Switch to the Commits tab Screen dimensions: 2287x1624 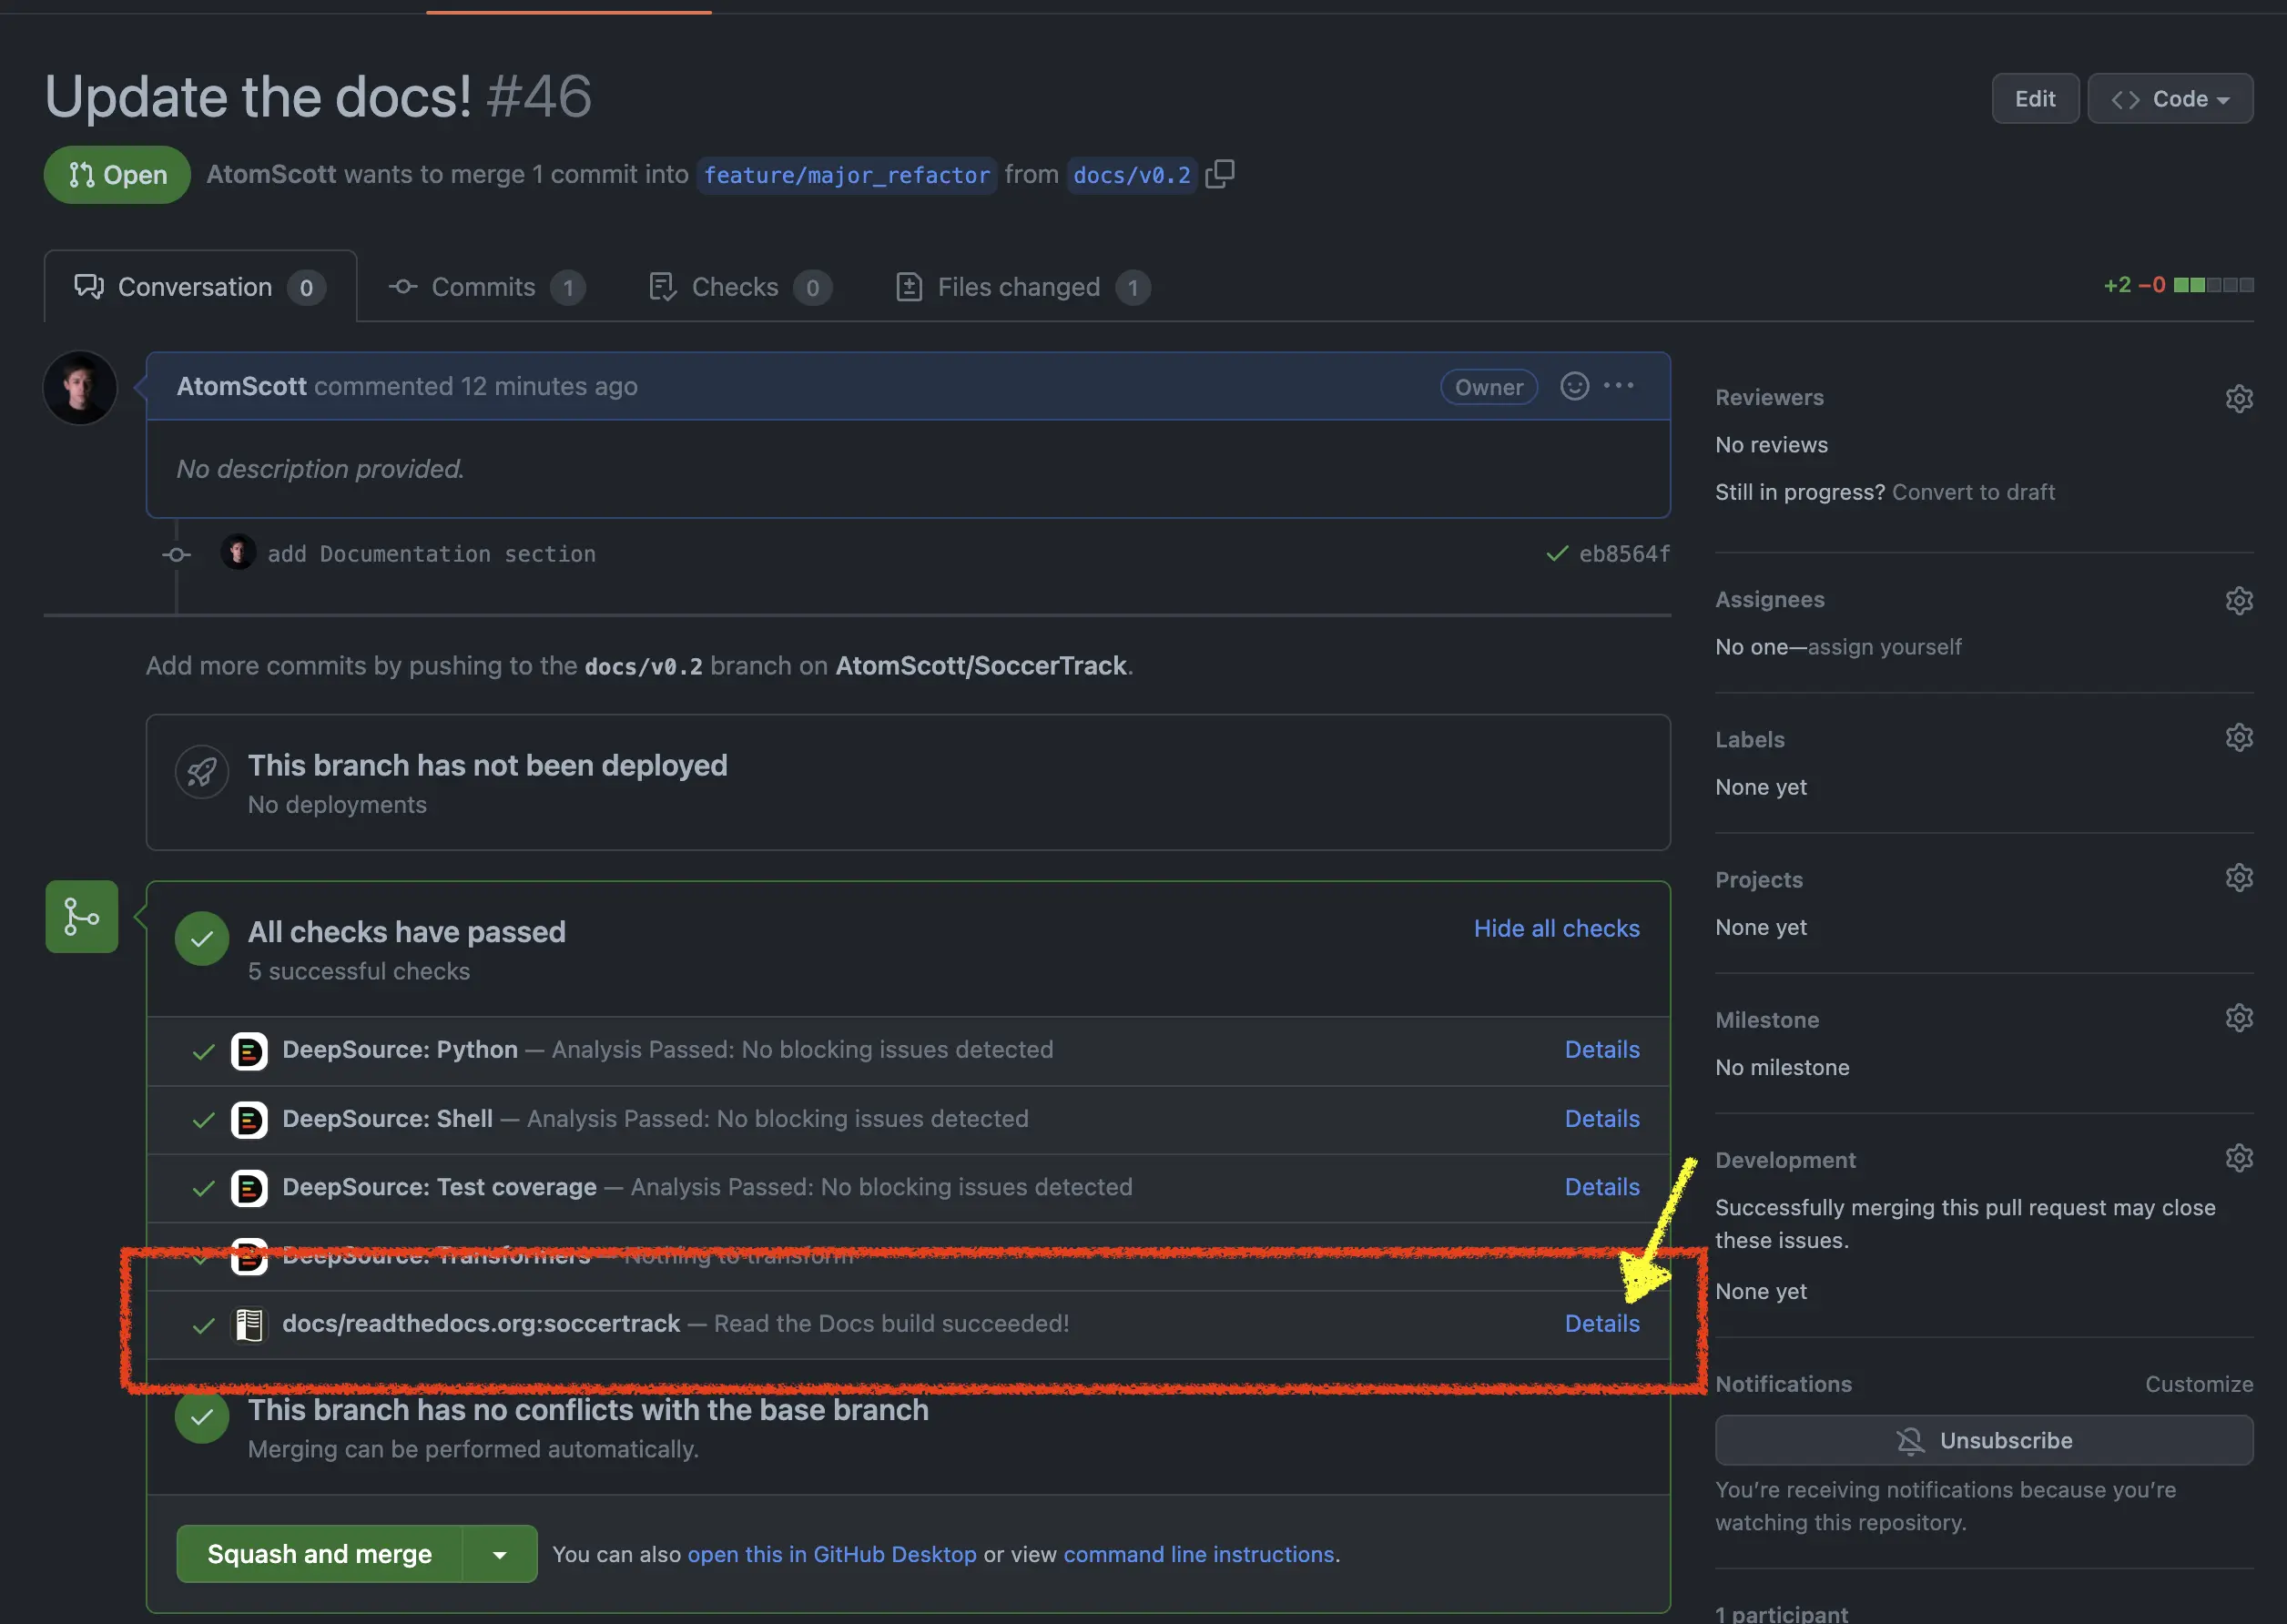point(486,287)
